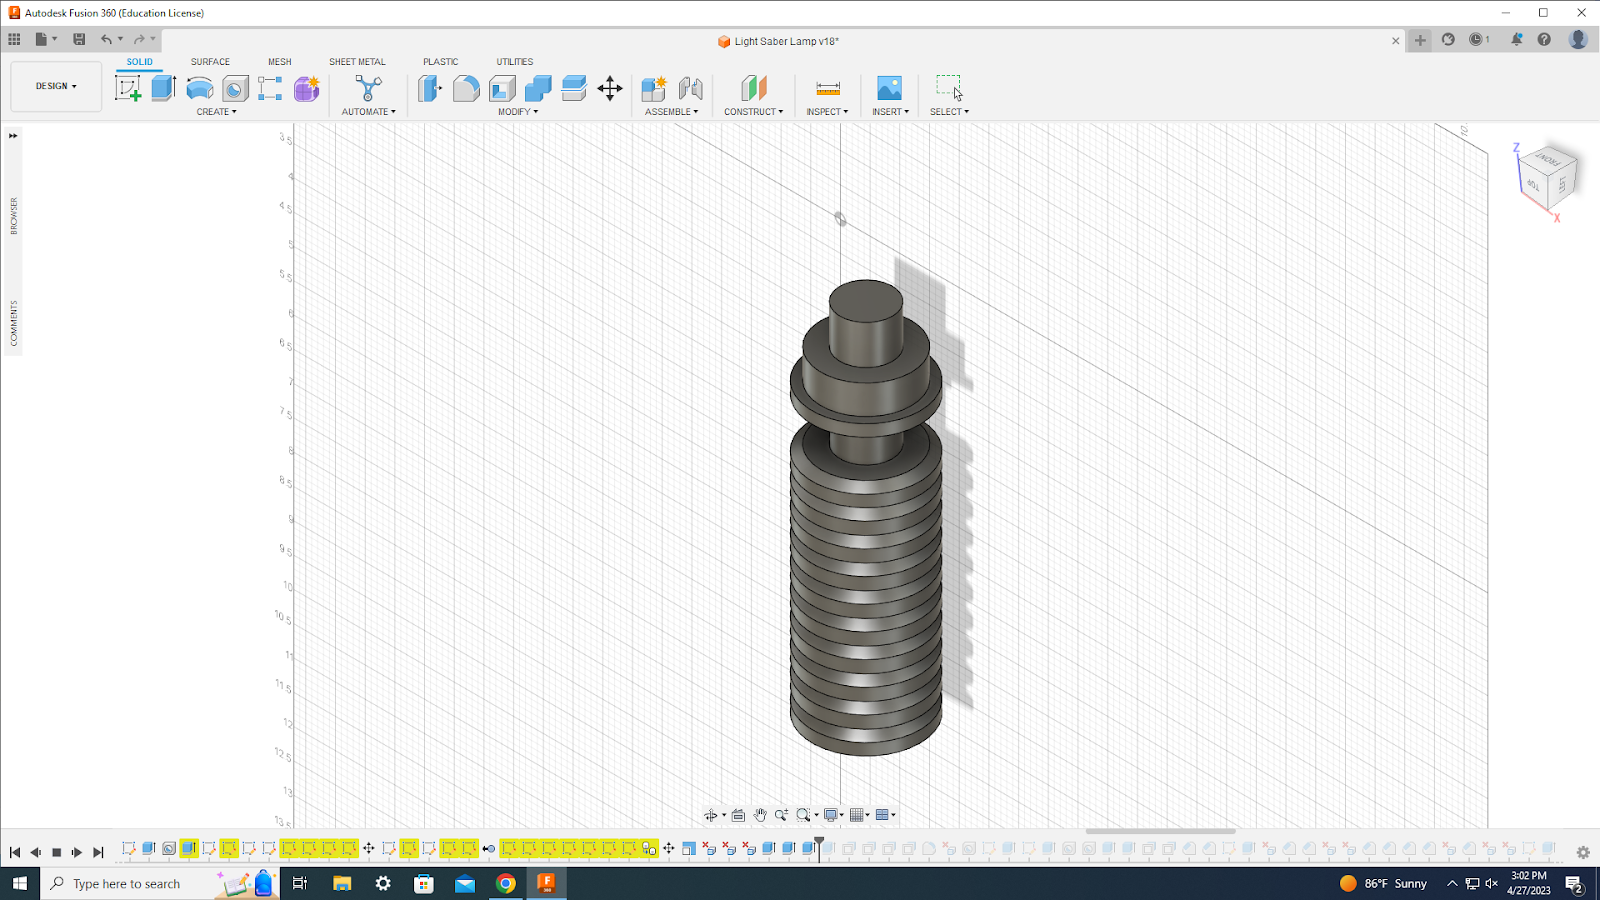Open the Data Panel grid icon
This screenshot has height=900, width=1600.
point(14,39)
